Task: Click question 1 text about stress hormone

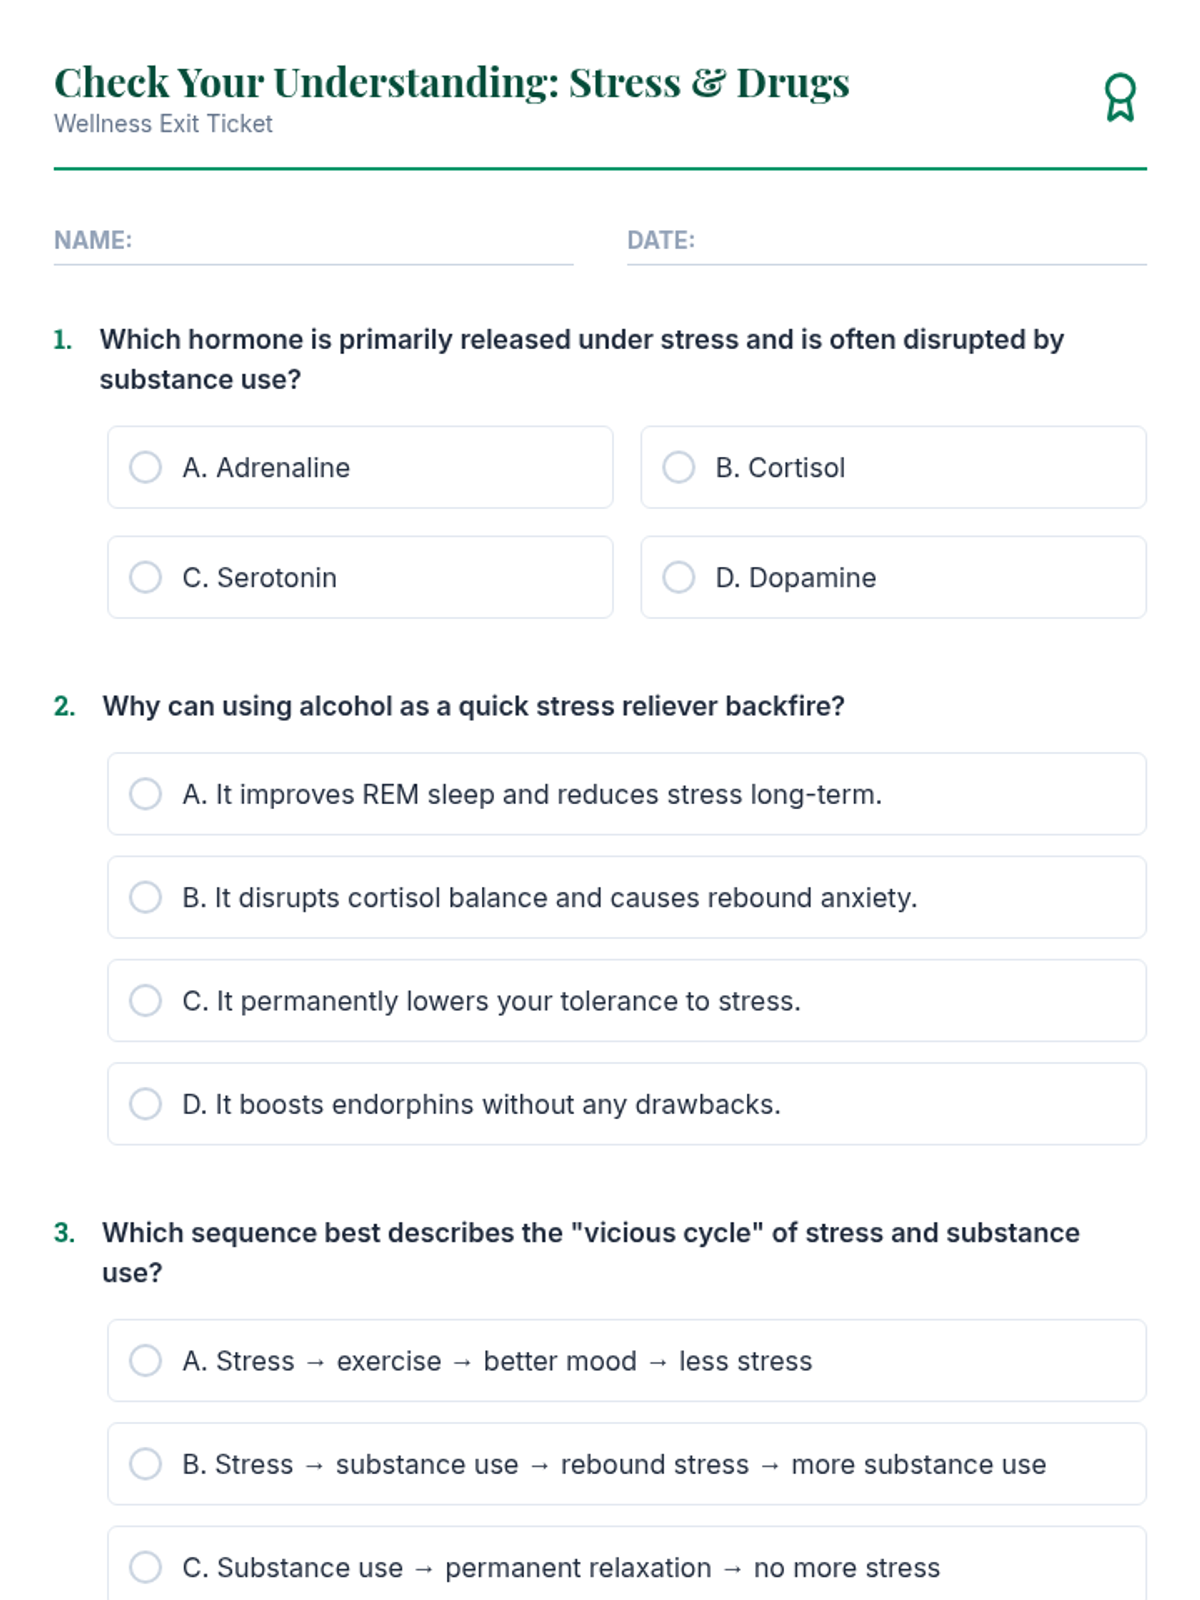Action: coord(582,359)
